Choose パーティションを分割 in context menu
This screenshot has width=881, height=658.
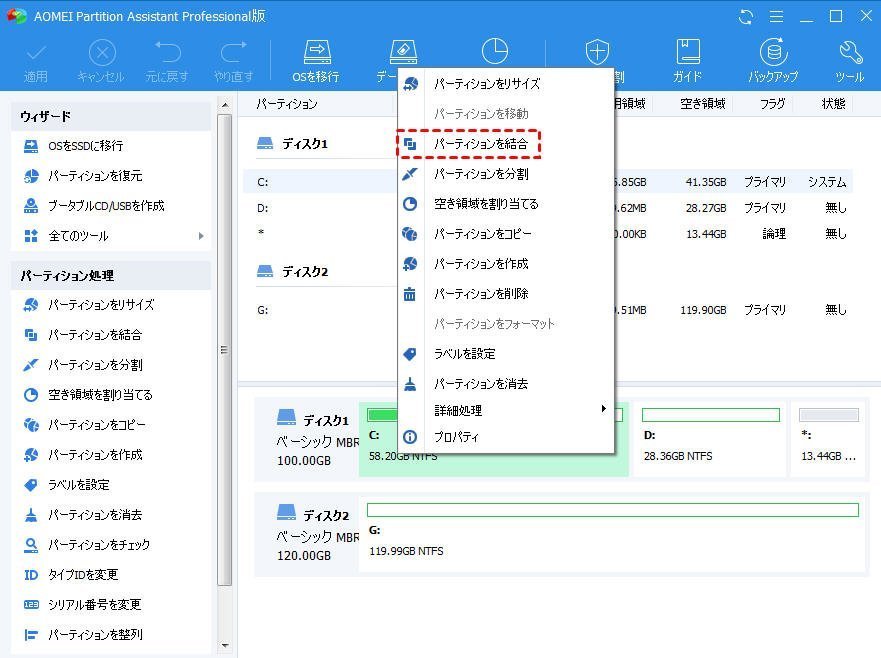coord(505,174)
